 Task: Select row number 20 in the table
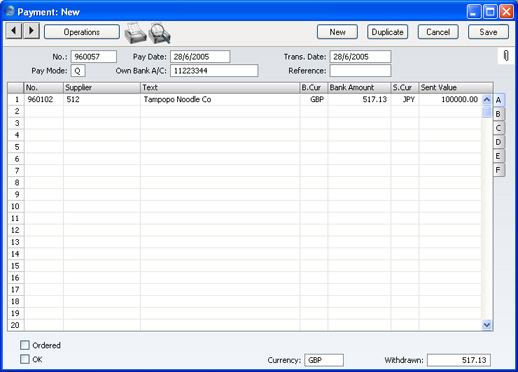pyautogui.click(x=16, y=325)
